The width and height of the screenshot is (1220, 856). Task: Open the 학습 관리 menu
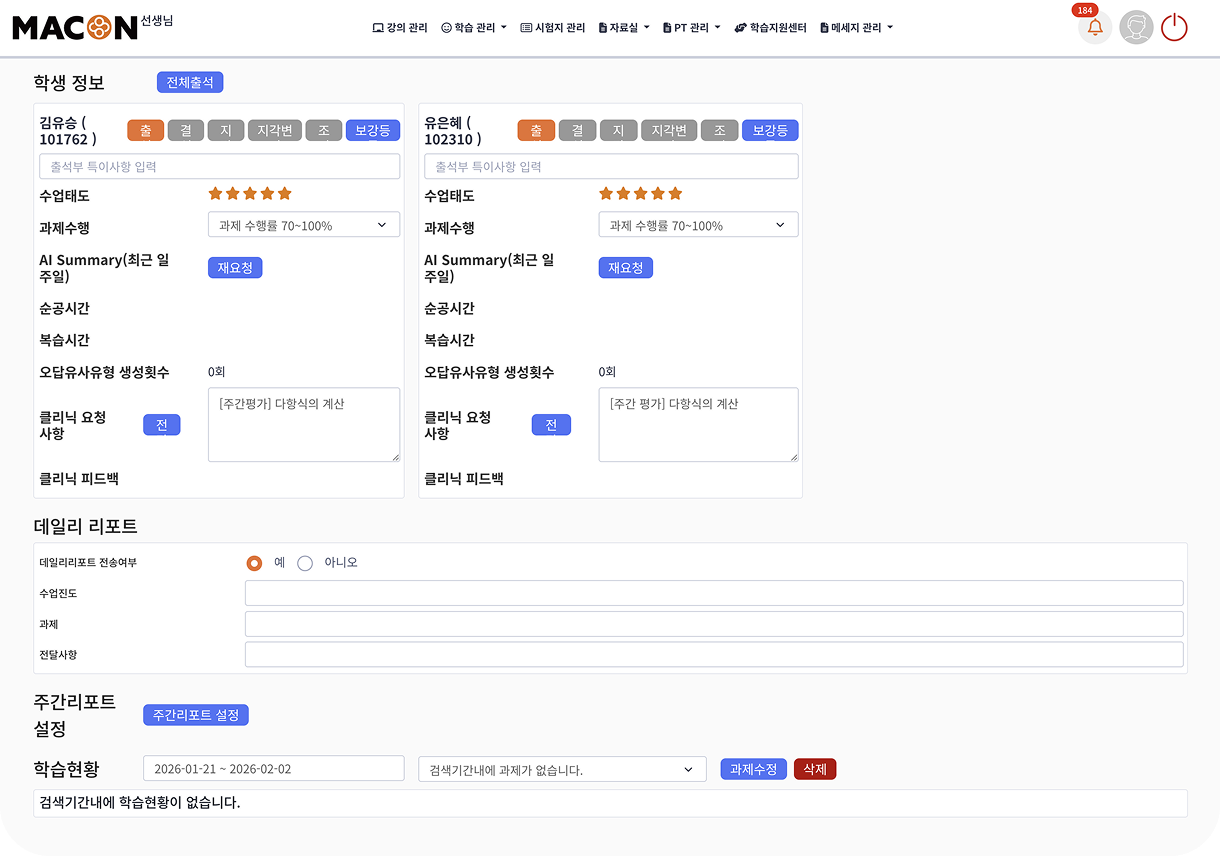coord(474,28)
